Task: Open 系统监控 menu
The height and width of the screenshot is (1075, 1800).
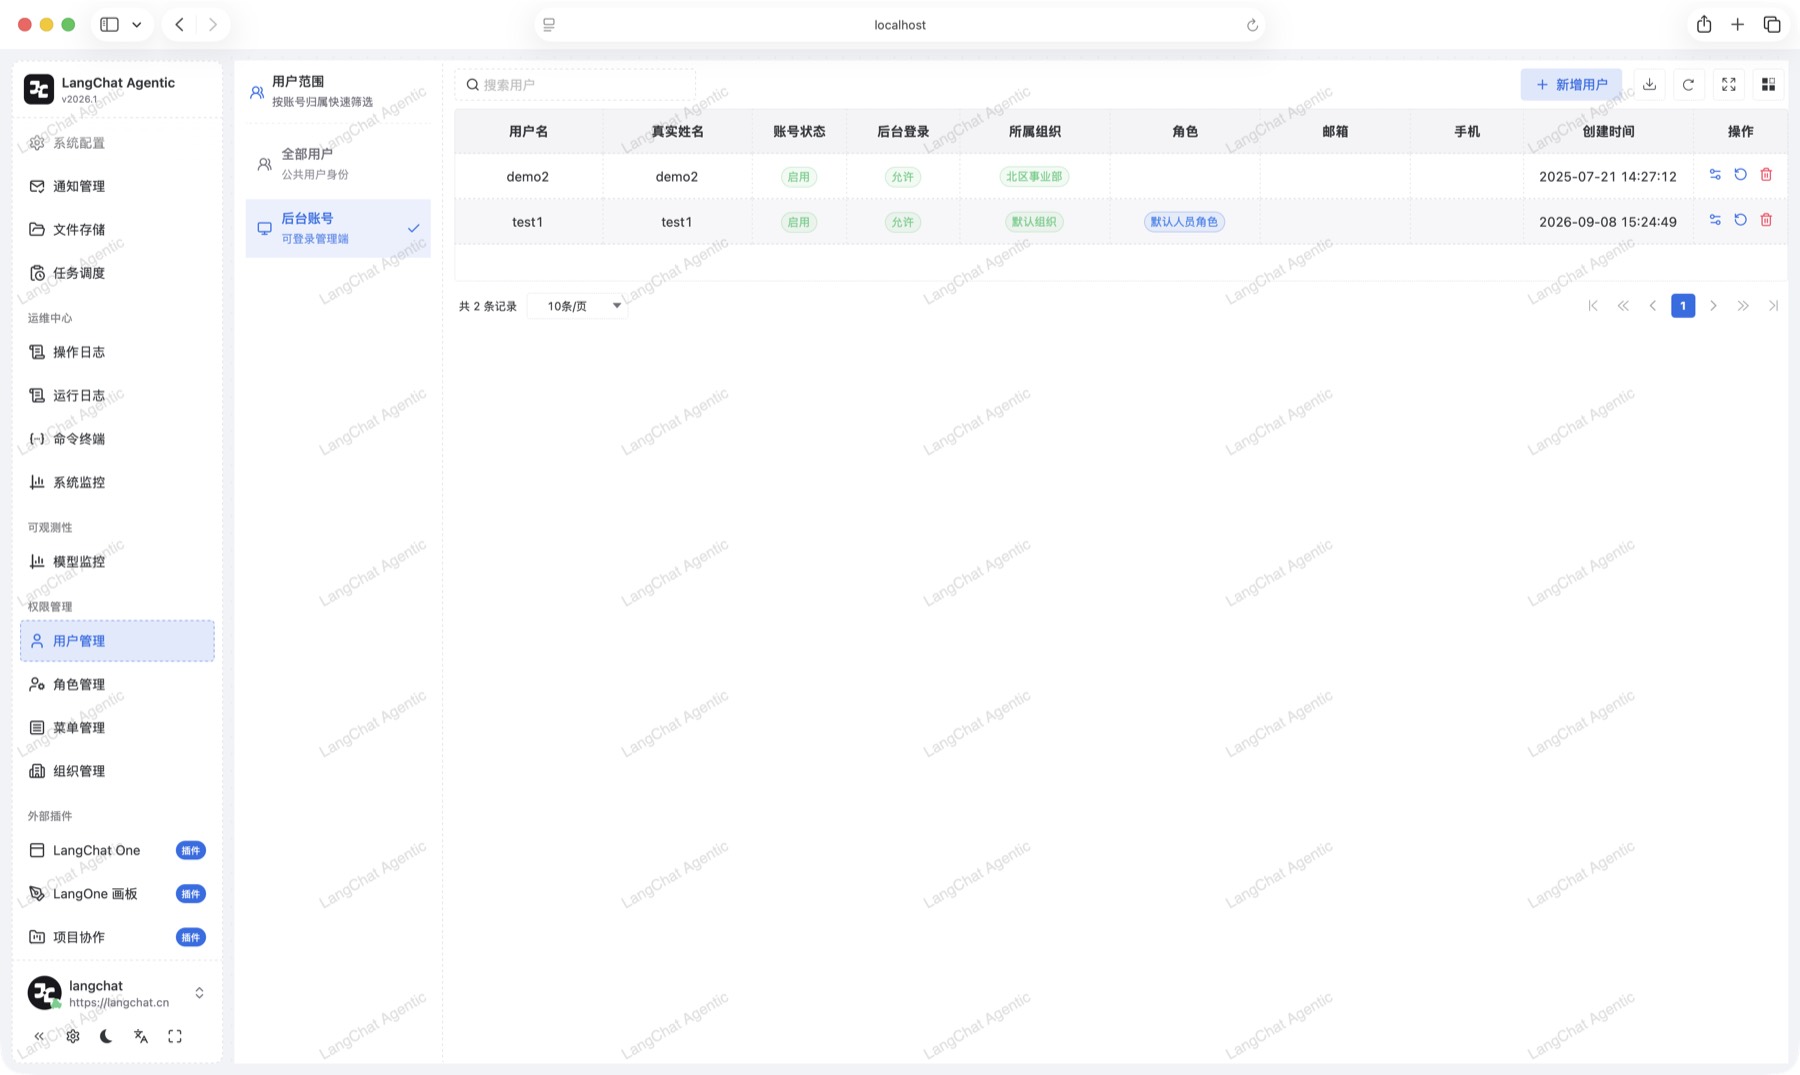Action: click(117, 482)
